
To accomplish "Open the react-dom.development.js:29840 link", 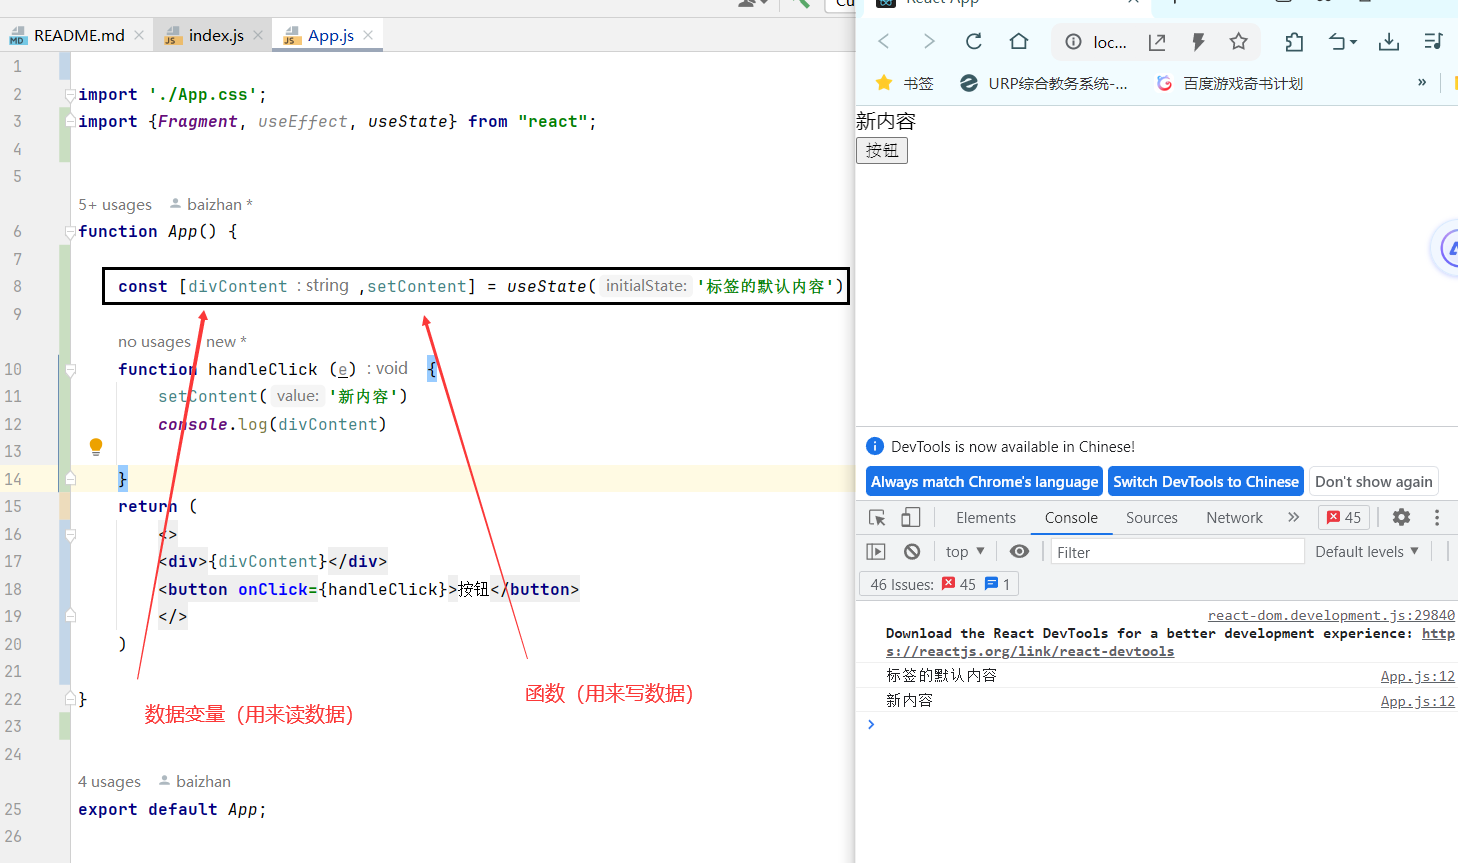I will click(x=1331, y=615).
